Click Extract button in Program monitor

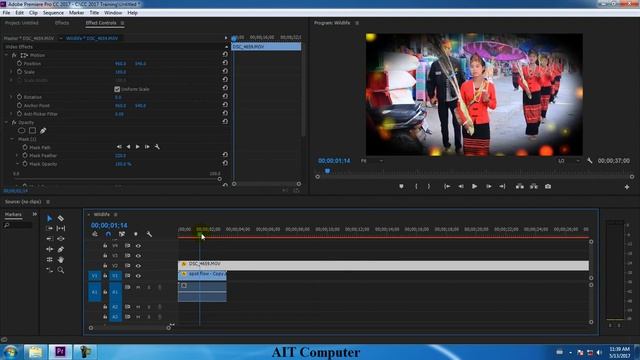pyautogui.click(x=534, y=187)
